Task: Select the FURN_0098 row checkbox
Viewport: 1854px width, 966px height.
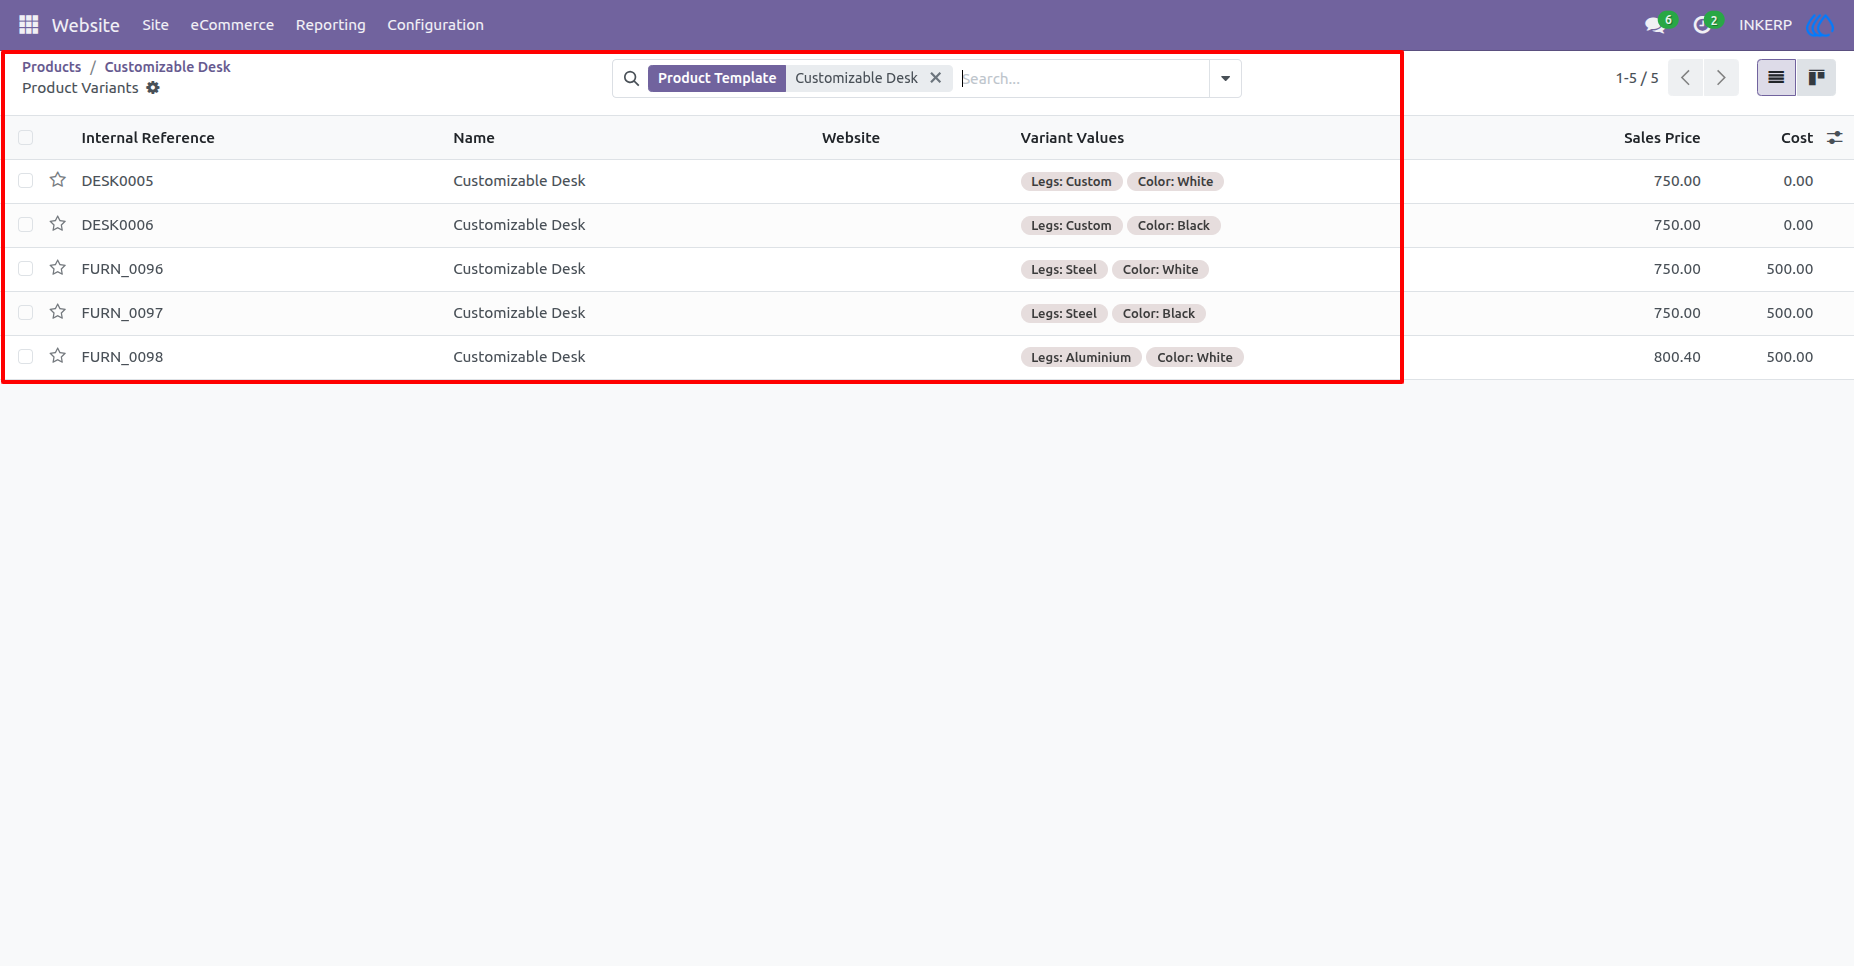Action: pos(26,357)
